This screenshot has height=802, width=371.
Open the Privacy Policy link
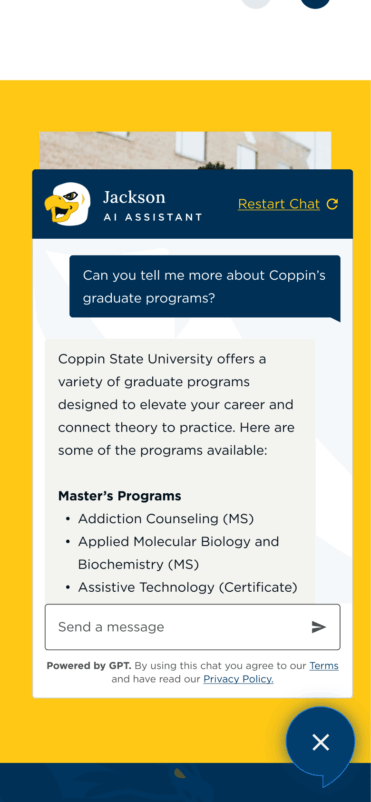pos(238,679)
